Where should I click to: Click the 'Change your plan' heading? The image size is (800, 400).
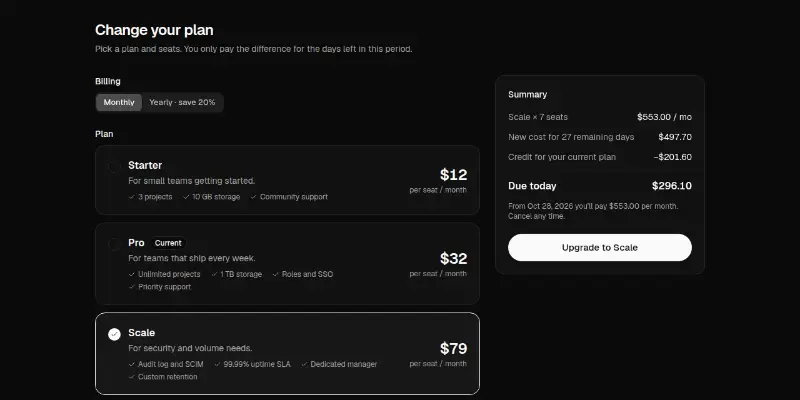coord(154,30)
